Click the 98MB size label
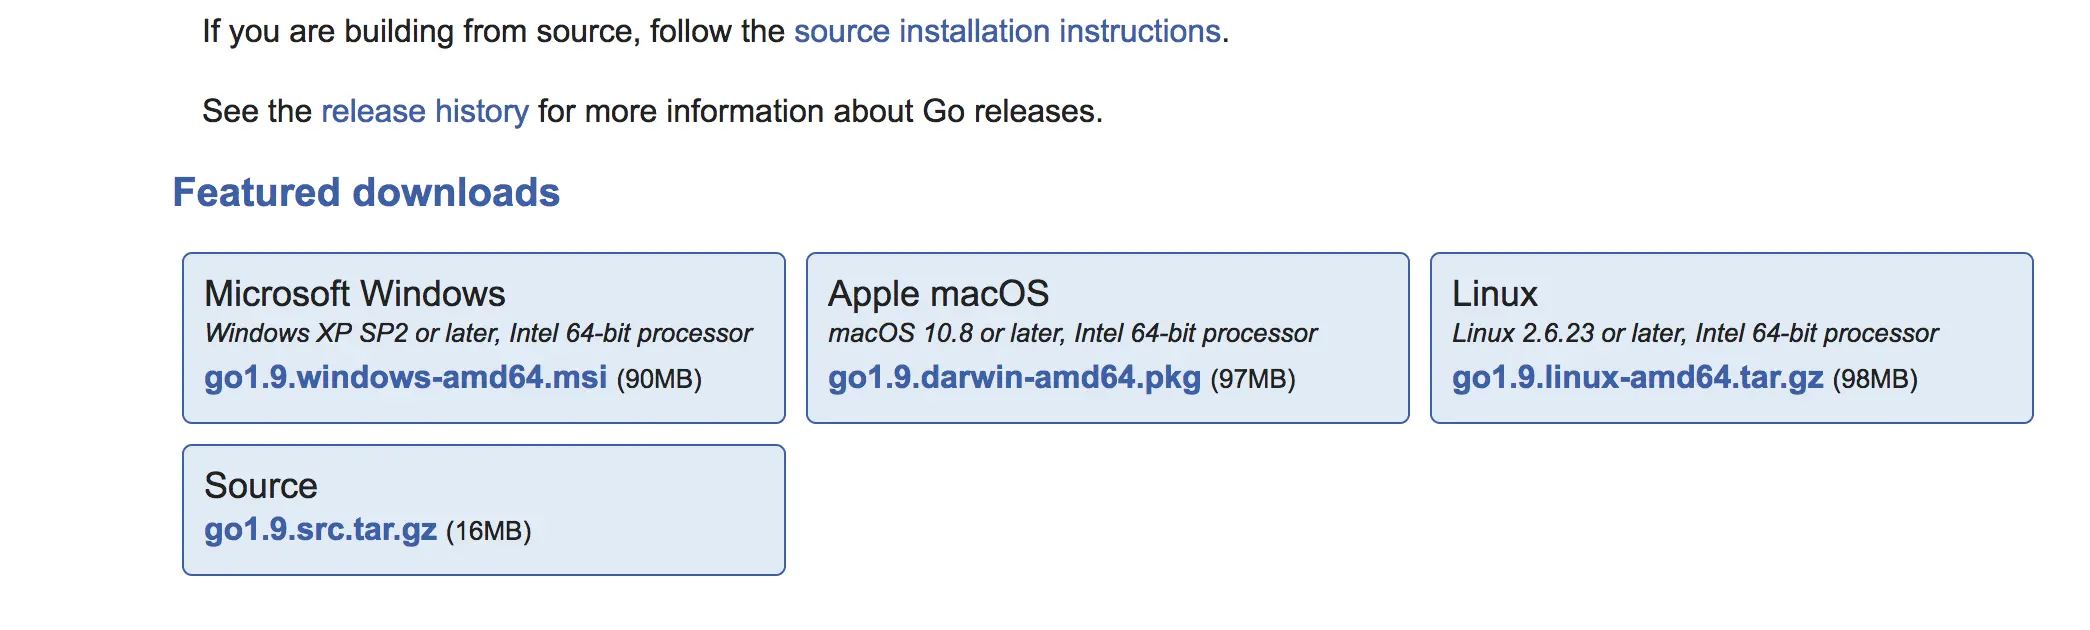2090x630 pixels. (1875, 379)
